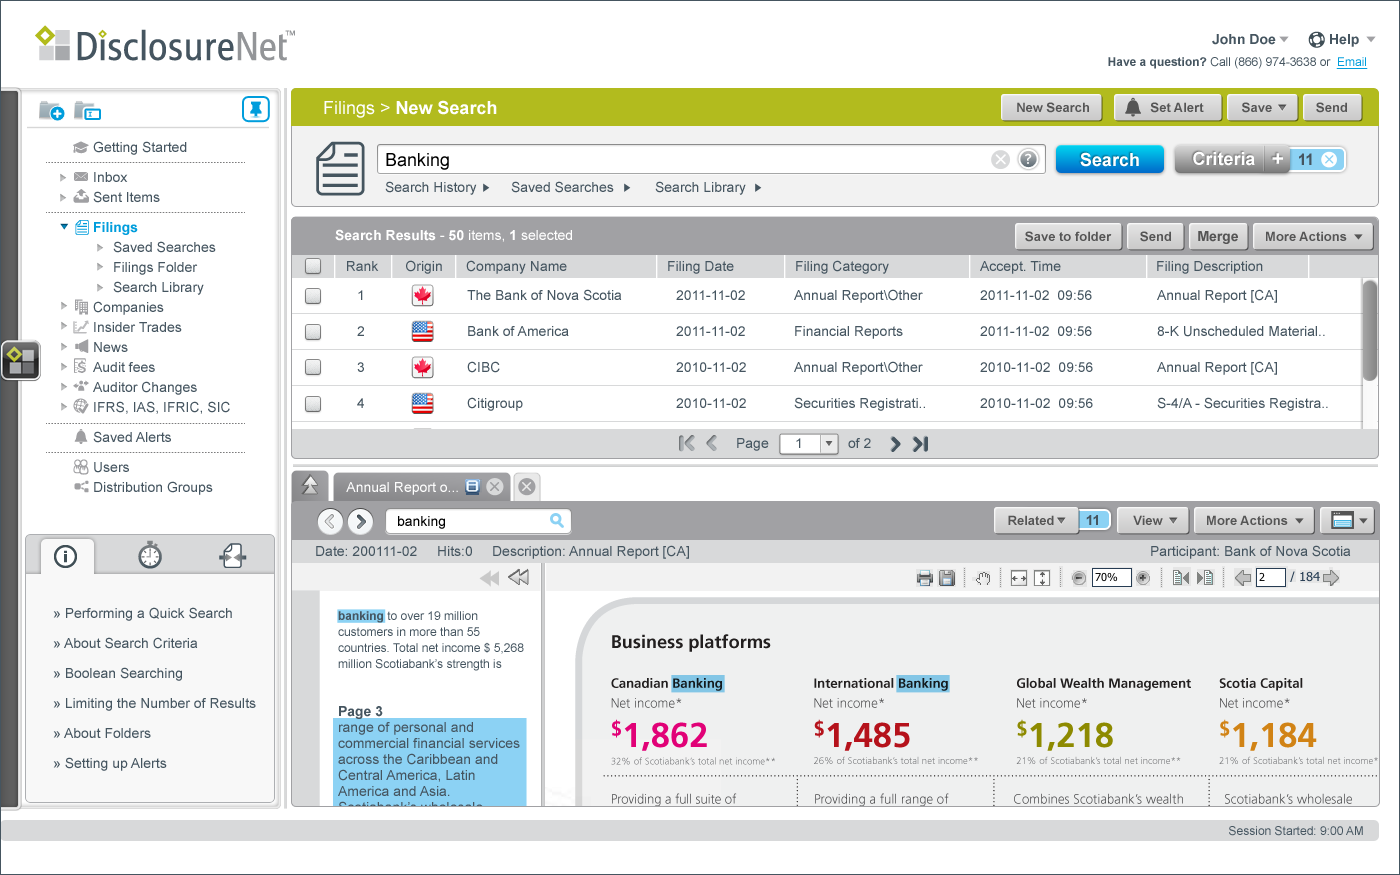
Task: Click the Merge button
Action: (x=1218, y=237)
